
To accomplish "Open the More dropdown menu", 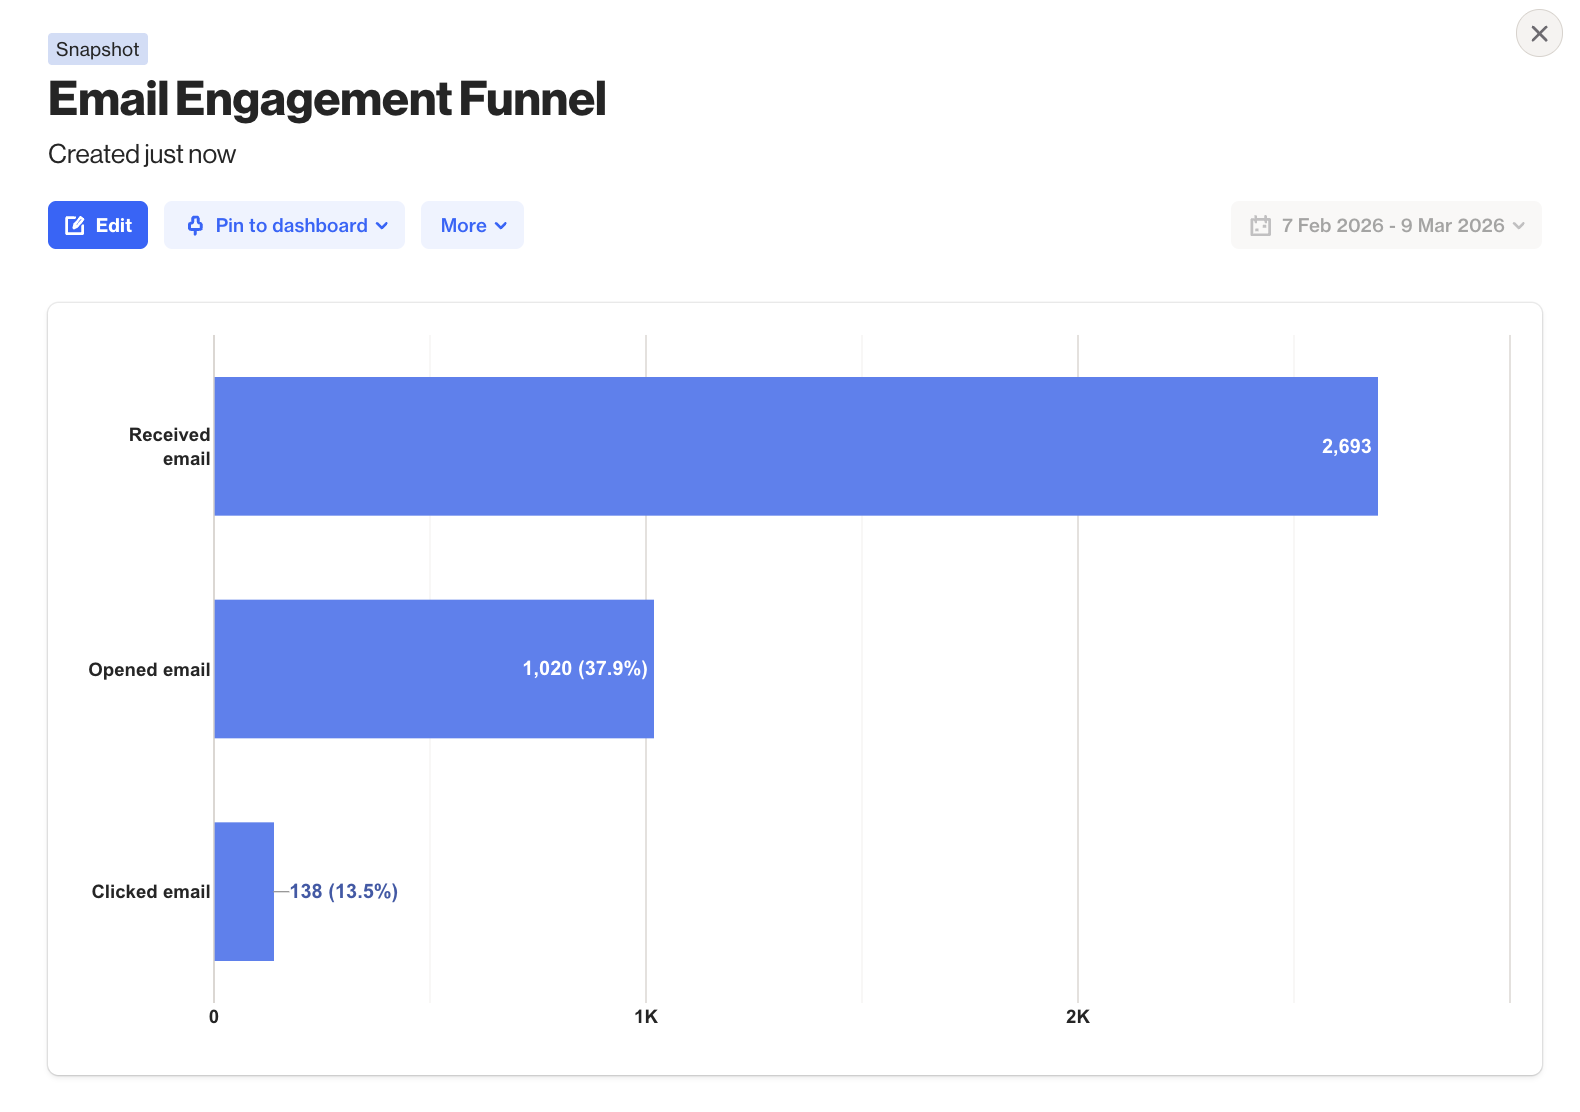I will point(472,225).
